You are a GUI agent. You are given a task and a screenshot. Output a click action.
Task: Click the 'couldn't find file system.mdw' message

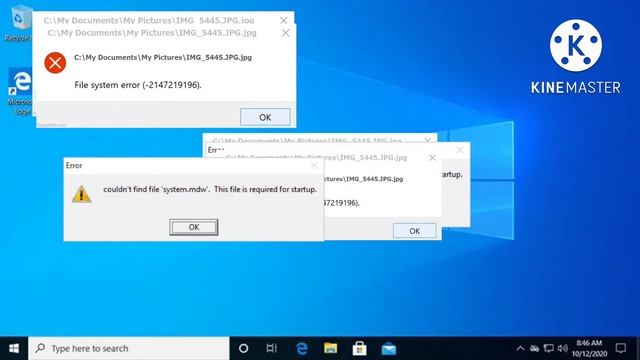click(x=210, y=189)
